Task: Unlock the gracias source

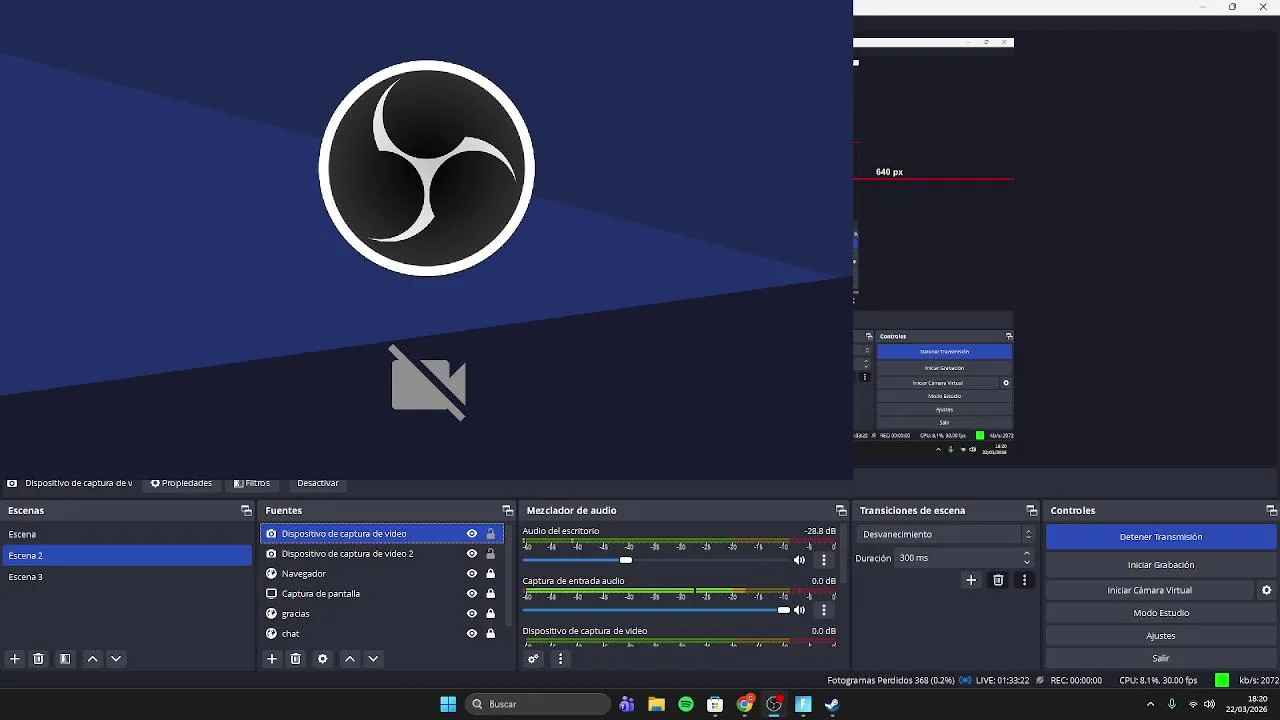Action: 491,614
